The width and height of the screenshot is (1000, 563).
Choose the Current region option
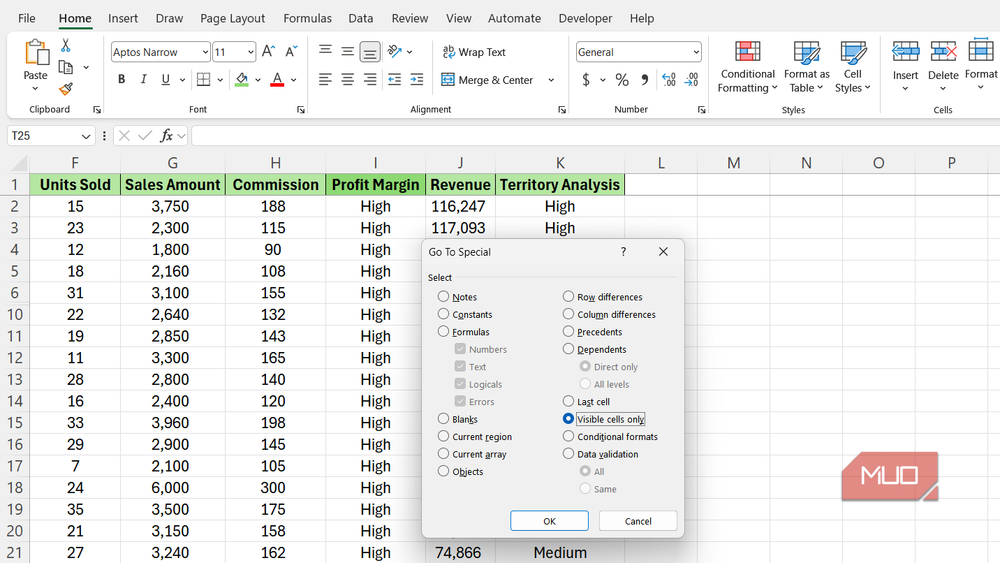[443, 436]
